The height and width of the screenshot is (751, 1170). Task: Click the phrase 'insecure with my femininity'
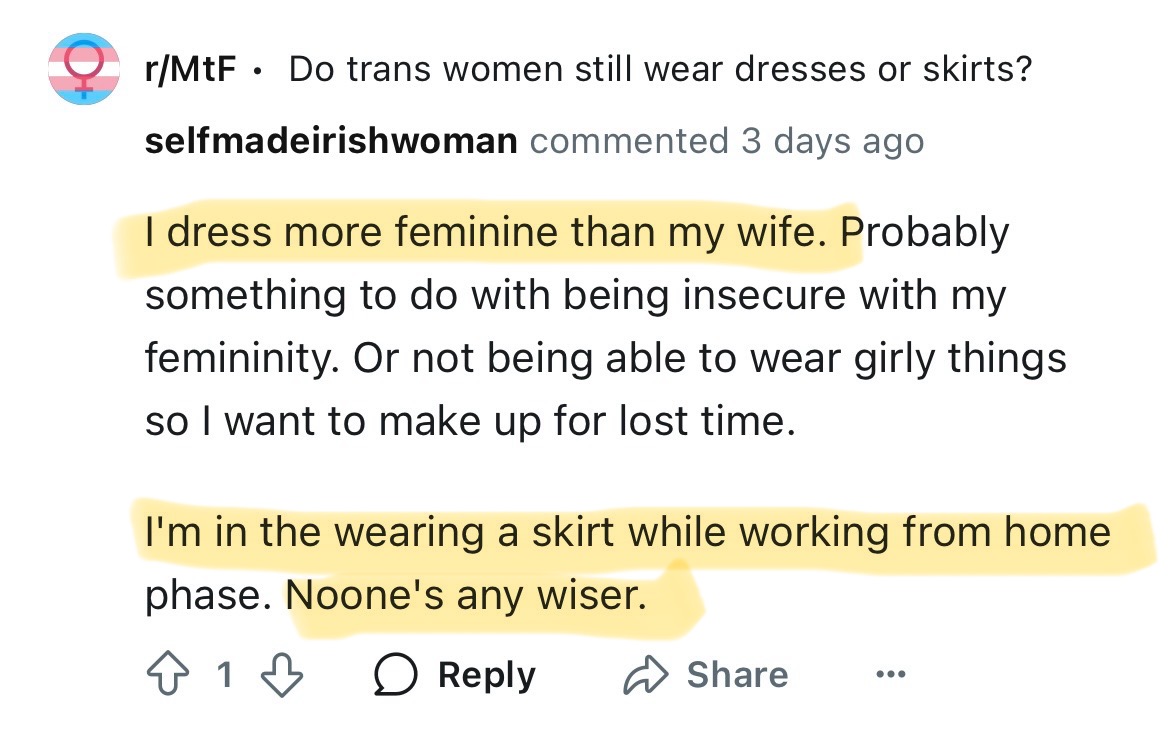coord(575,327)
